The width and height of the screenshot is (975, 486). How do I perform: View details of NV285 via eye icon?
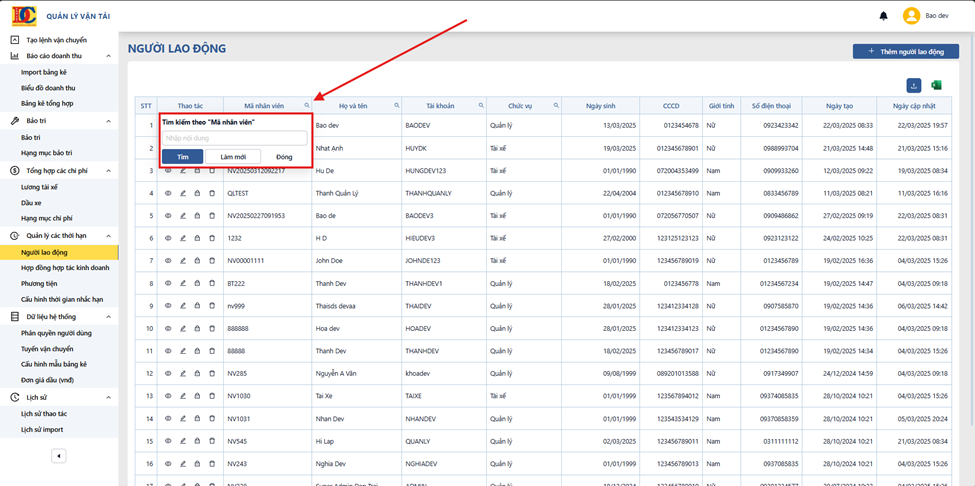point(168,374)
